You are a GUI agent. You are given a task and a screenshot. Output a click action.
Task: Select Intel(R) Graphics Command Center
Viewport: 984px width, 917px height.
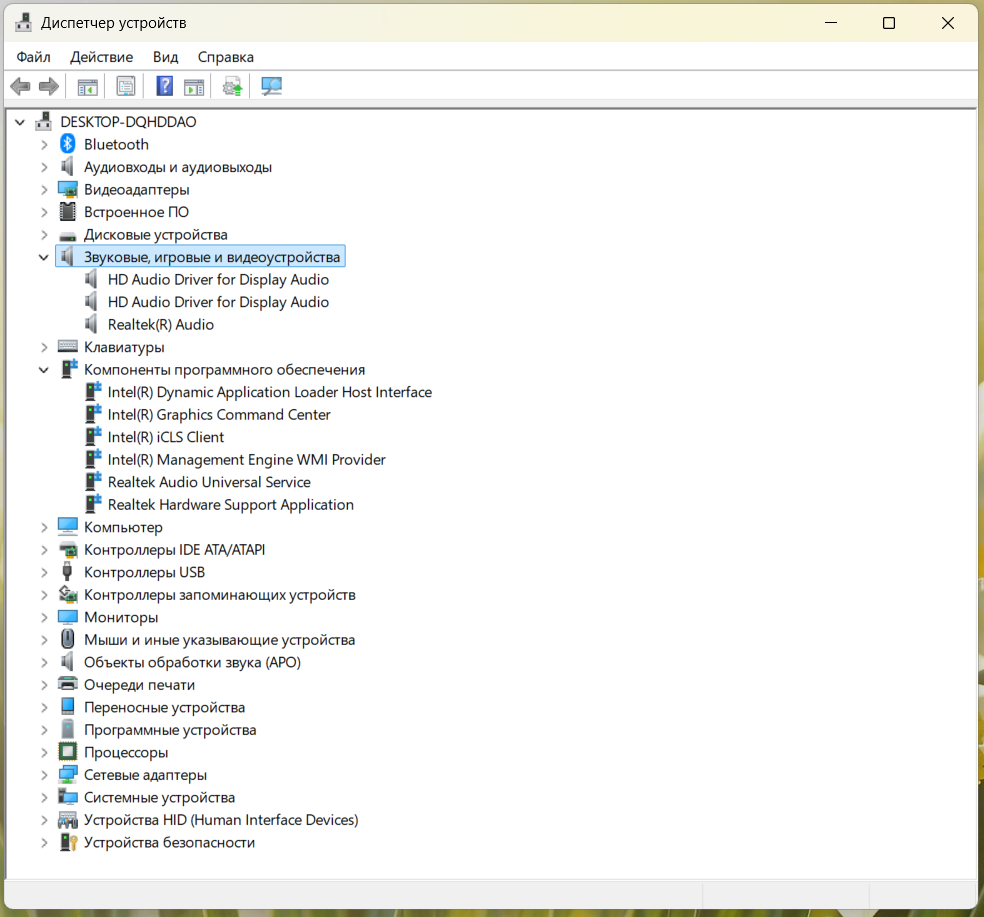219,414
